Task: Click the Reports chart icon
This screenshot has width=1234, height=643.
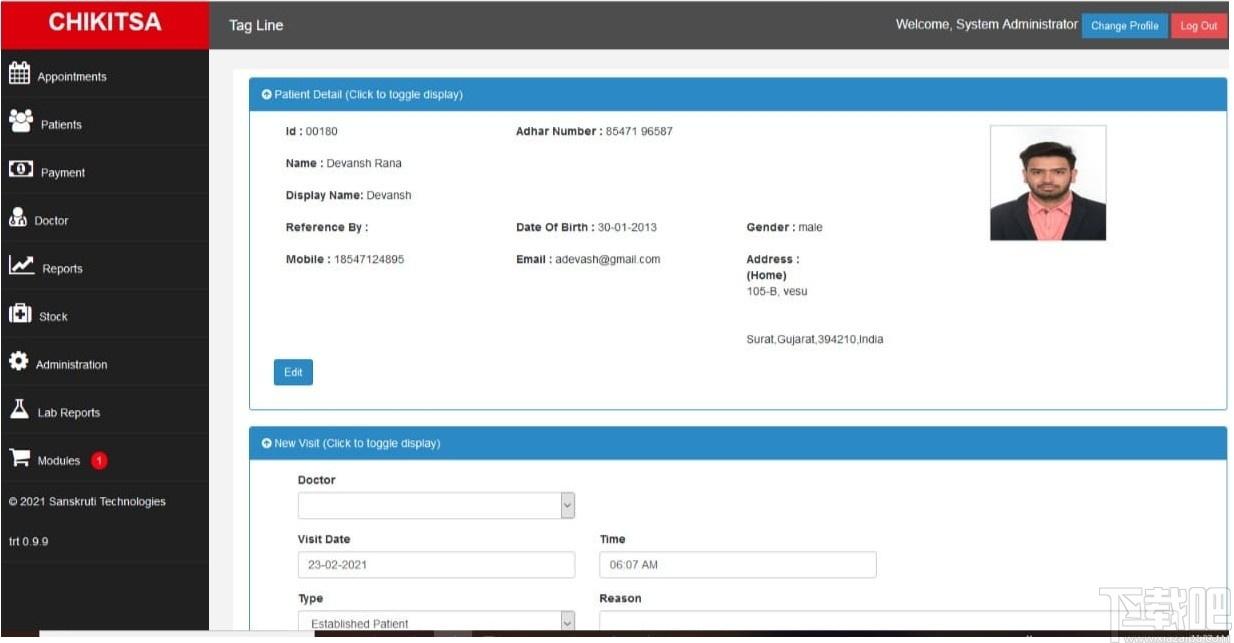Action: (x=21, y=265)
